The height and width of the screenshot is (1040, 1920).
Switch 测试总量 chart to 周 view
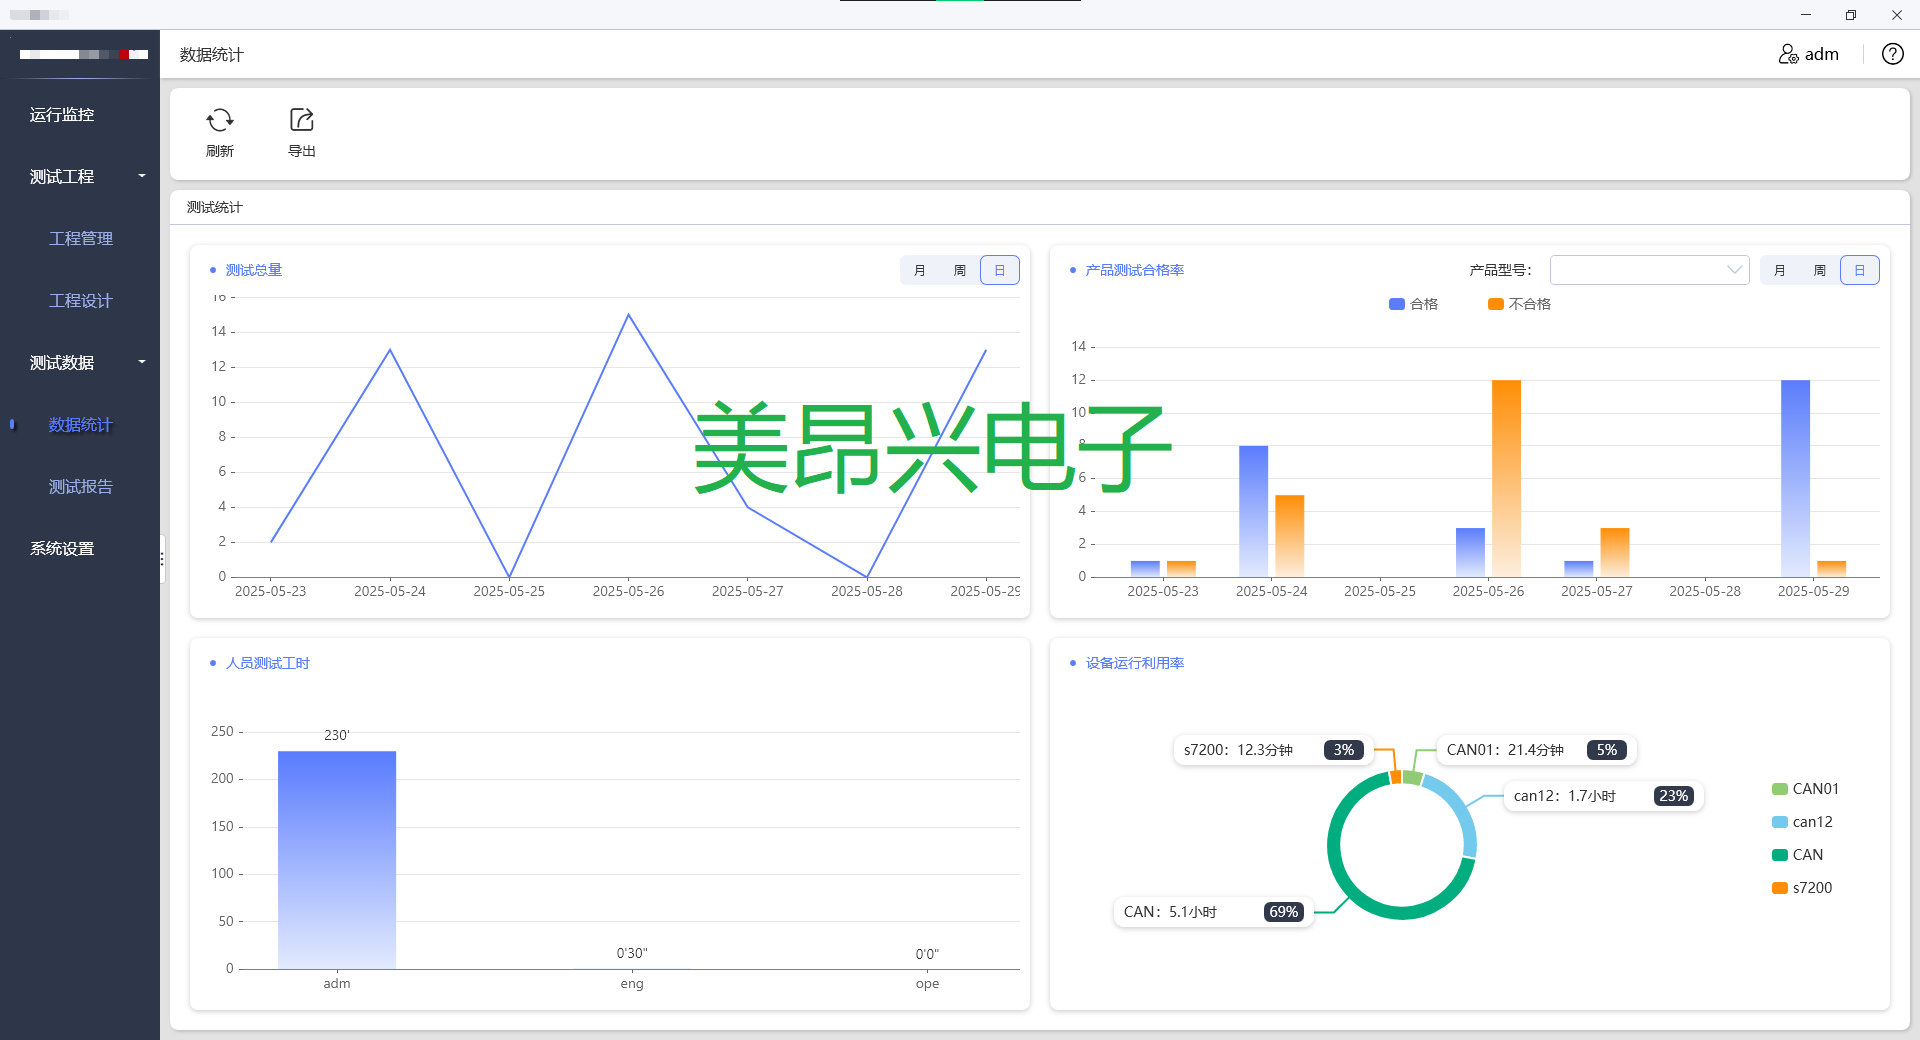959,270
